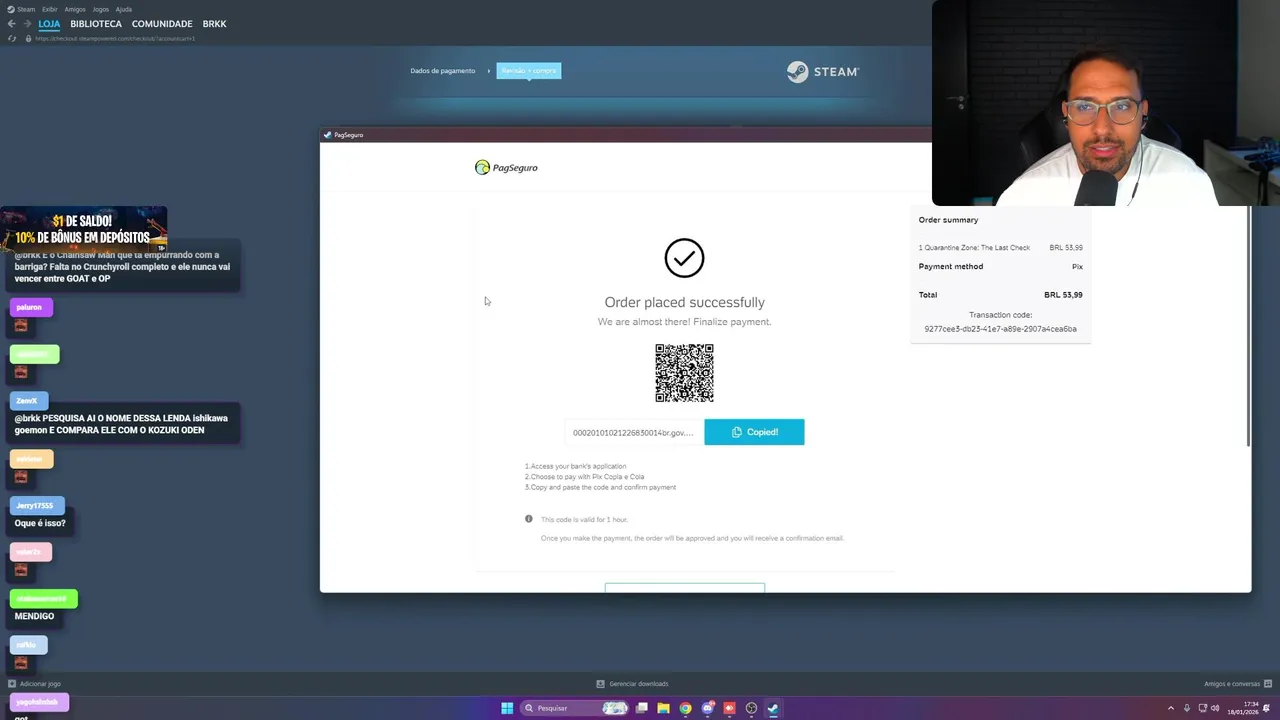Click the Jerry17555 chat username

click(35, 506)
